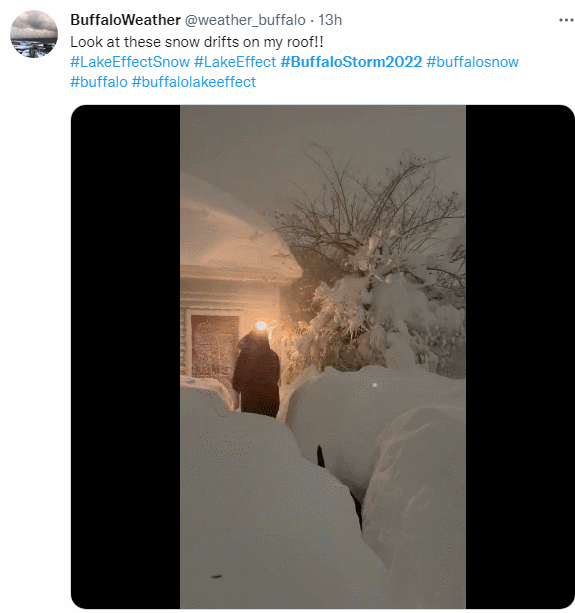Click the glowing porch light in the video
The height and width of the screenshot is (613, 575).
coord(261,325)
